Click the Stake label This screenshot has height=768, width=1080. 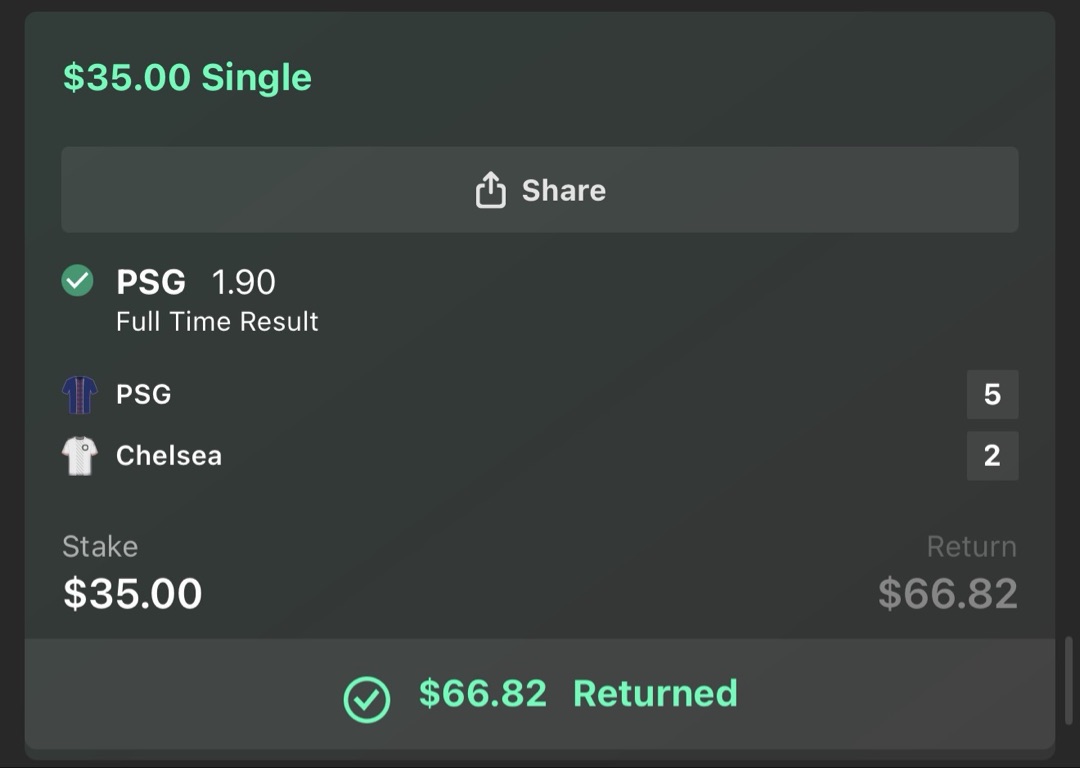[x=100, y=547]
